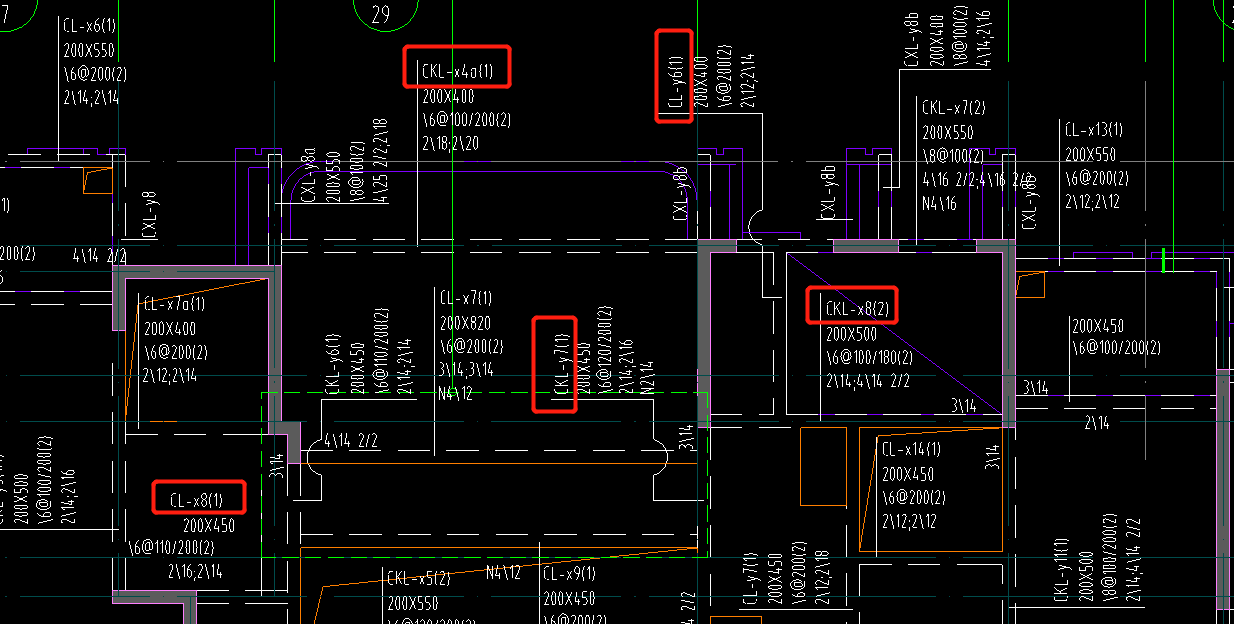
Task: Select the CL-x8(1) beam label
Action: (196, 500)
